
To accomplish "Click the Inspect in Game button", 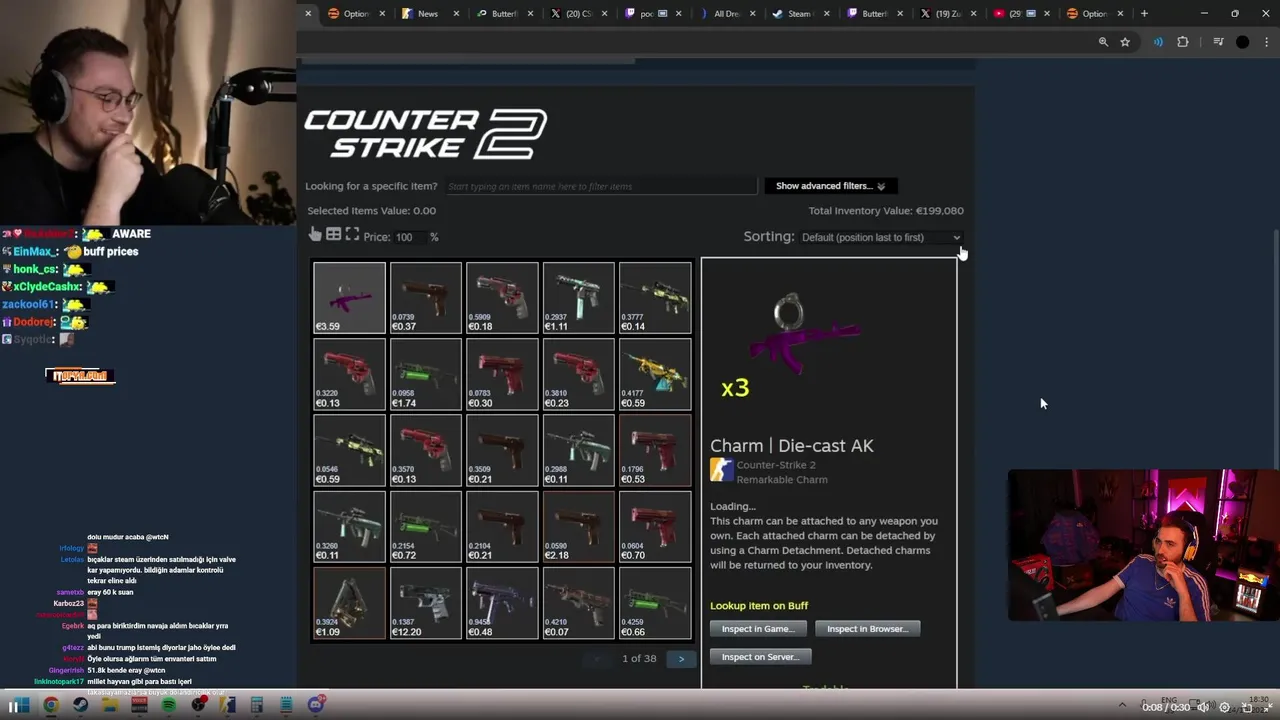I will (757, 629).
